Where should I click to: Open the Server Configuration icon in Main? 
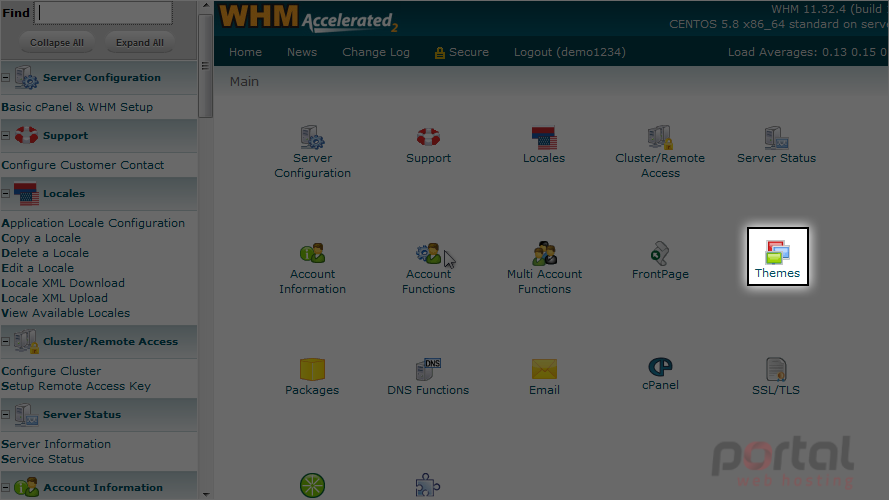click(x=312, y=138)
